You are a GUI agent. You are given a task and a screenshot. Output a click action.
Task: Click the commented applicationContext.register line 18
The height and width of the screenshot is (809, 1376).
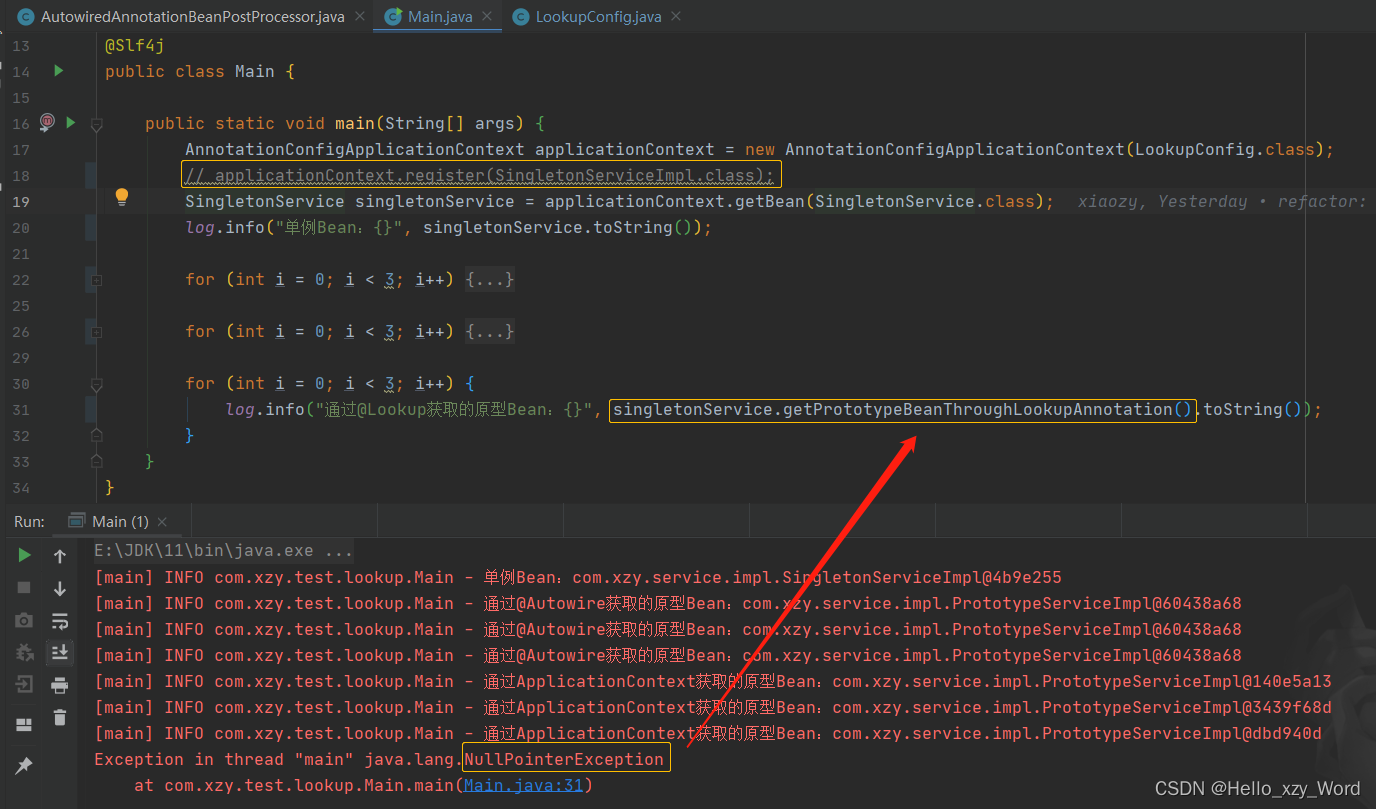pyautogui.click(x=480, y=176)
